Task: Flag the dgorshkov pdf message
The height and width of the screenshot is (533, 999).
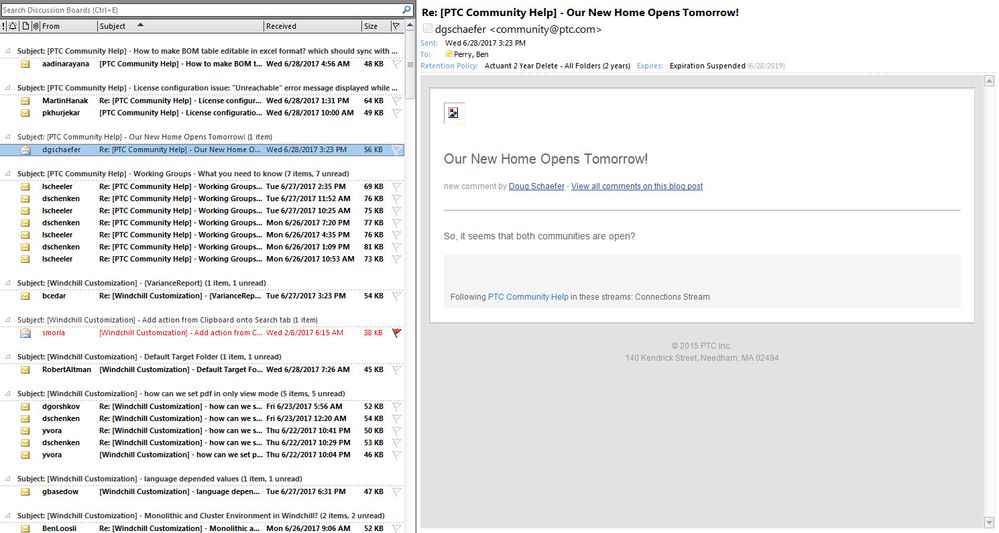Action: [x=396, y=406]
